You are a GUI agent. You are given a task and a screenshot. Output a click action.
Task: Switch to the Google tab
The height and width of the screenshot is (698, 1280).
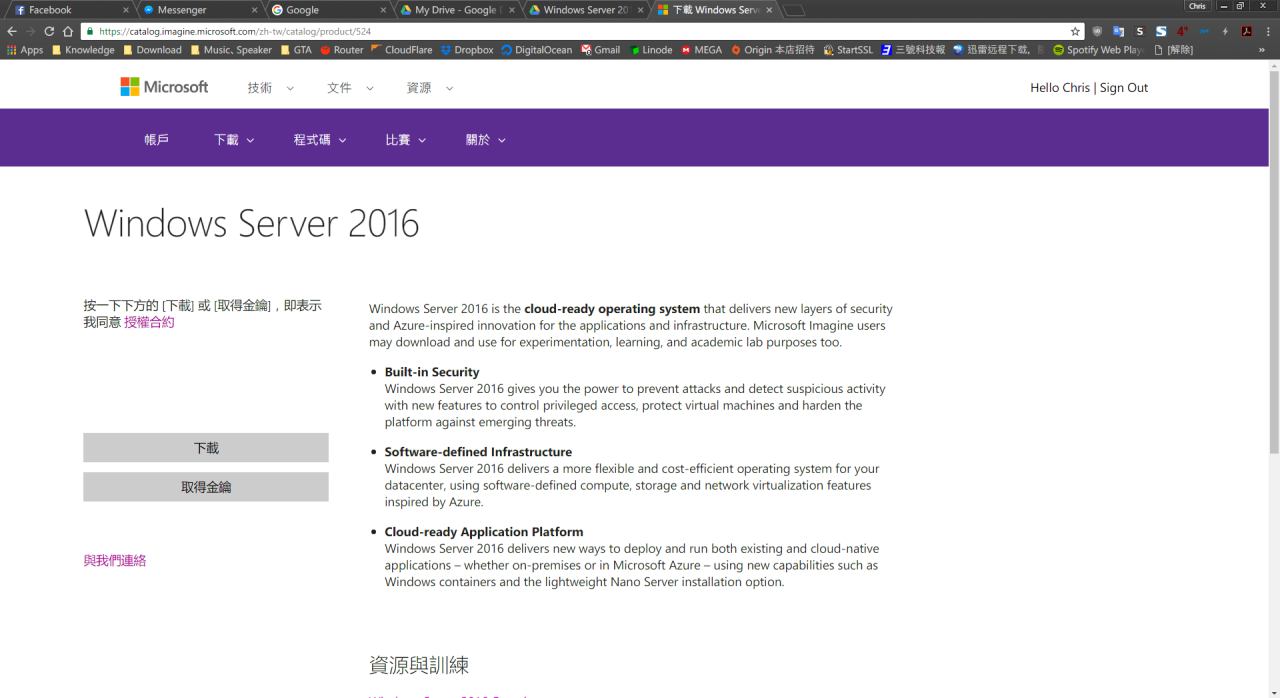[x=325, y=10]
